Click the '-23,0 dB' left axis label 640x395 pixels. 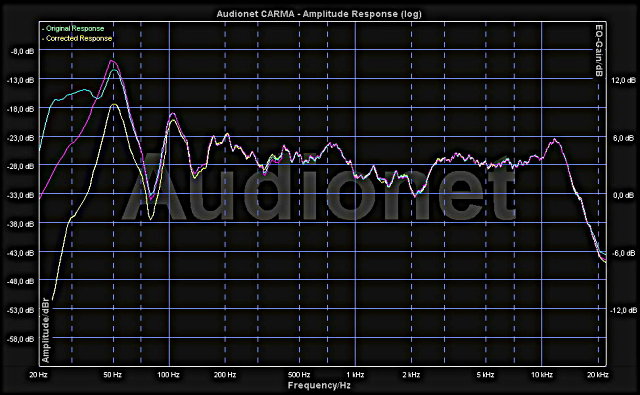tap(21, 138)
